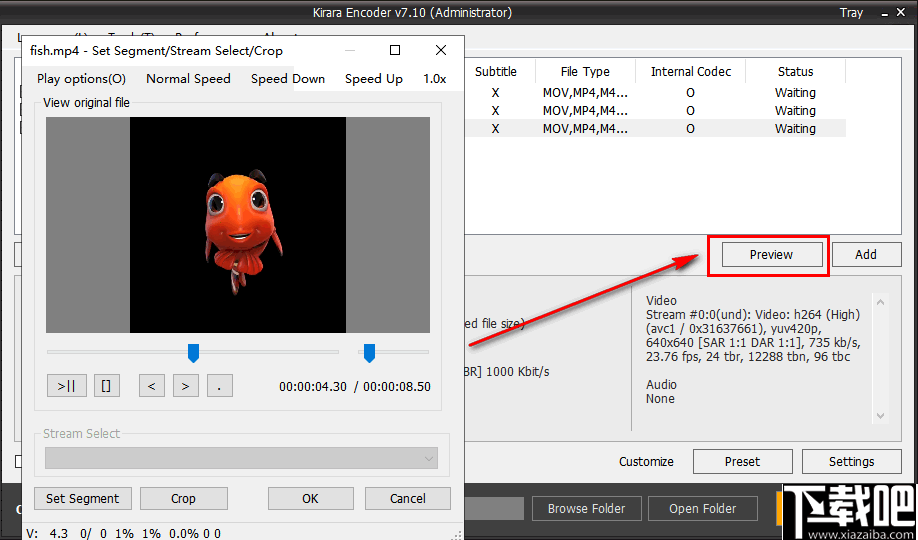Open Settings in the main window
This screenshot has width=918, height=540.
pos(851,462)
